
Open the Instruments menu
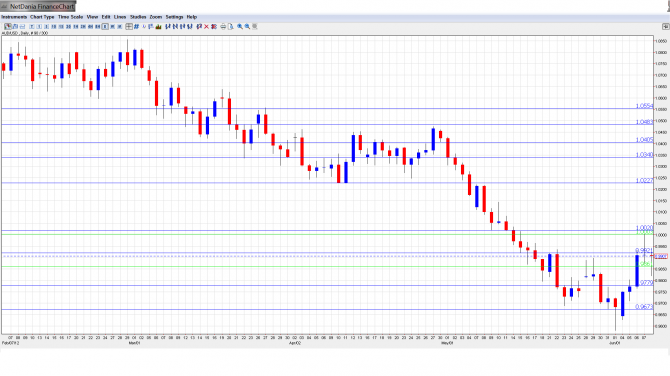14,17
